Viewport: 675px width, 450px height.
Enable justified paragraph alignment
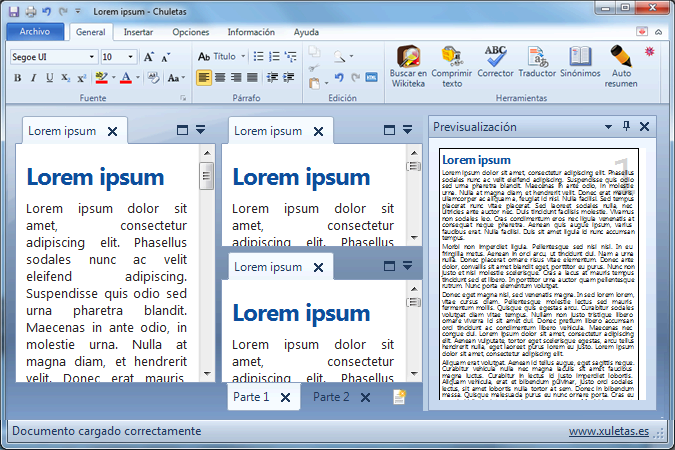click(x=252, y=78)
